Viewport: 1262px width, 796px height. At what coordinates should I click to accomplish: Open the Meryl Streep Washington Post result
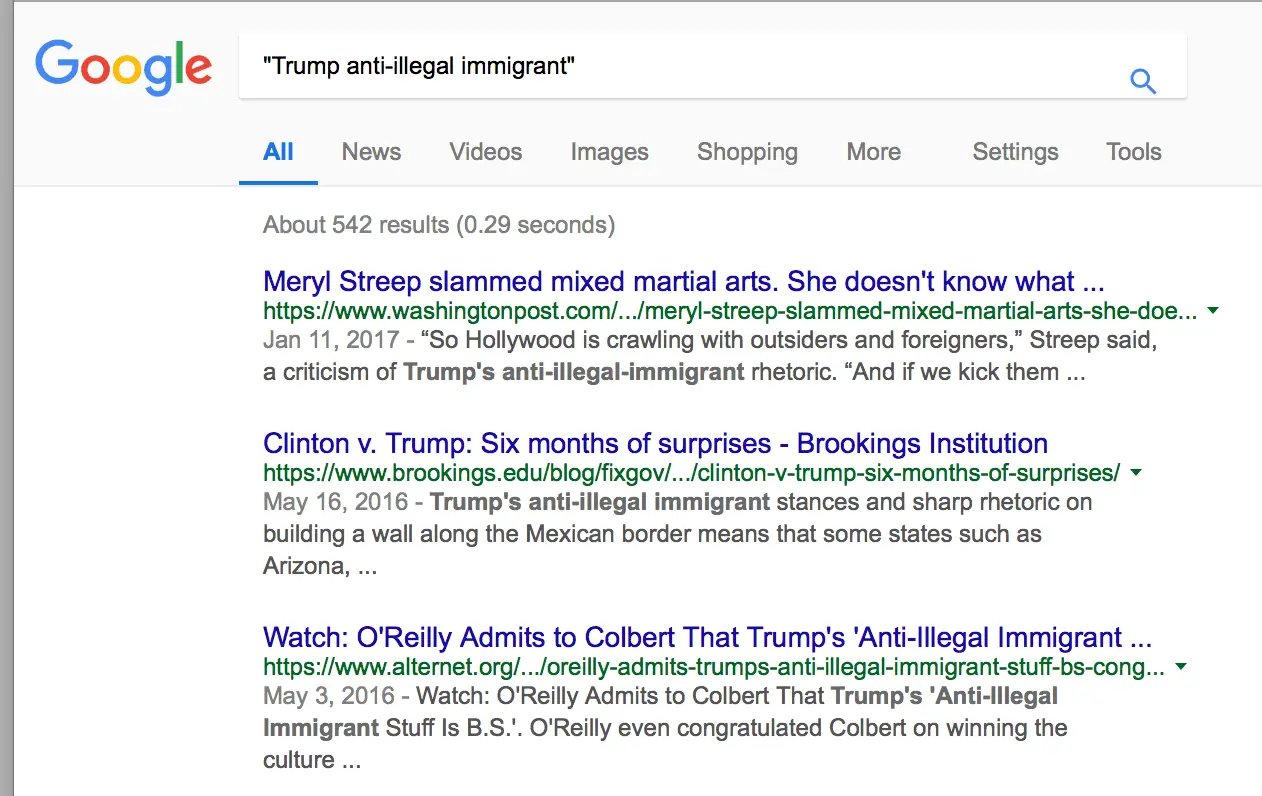[683, 281]
